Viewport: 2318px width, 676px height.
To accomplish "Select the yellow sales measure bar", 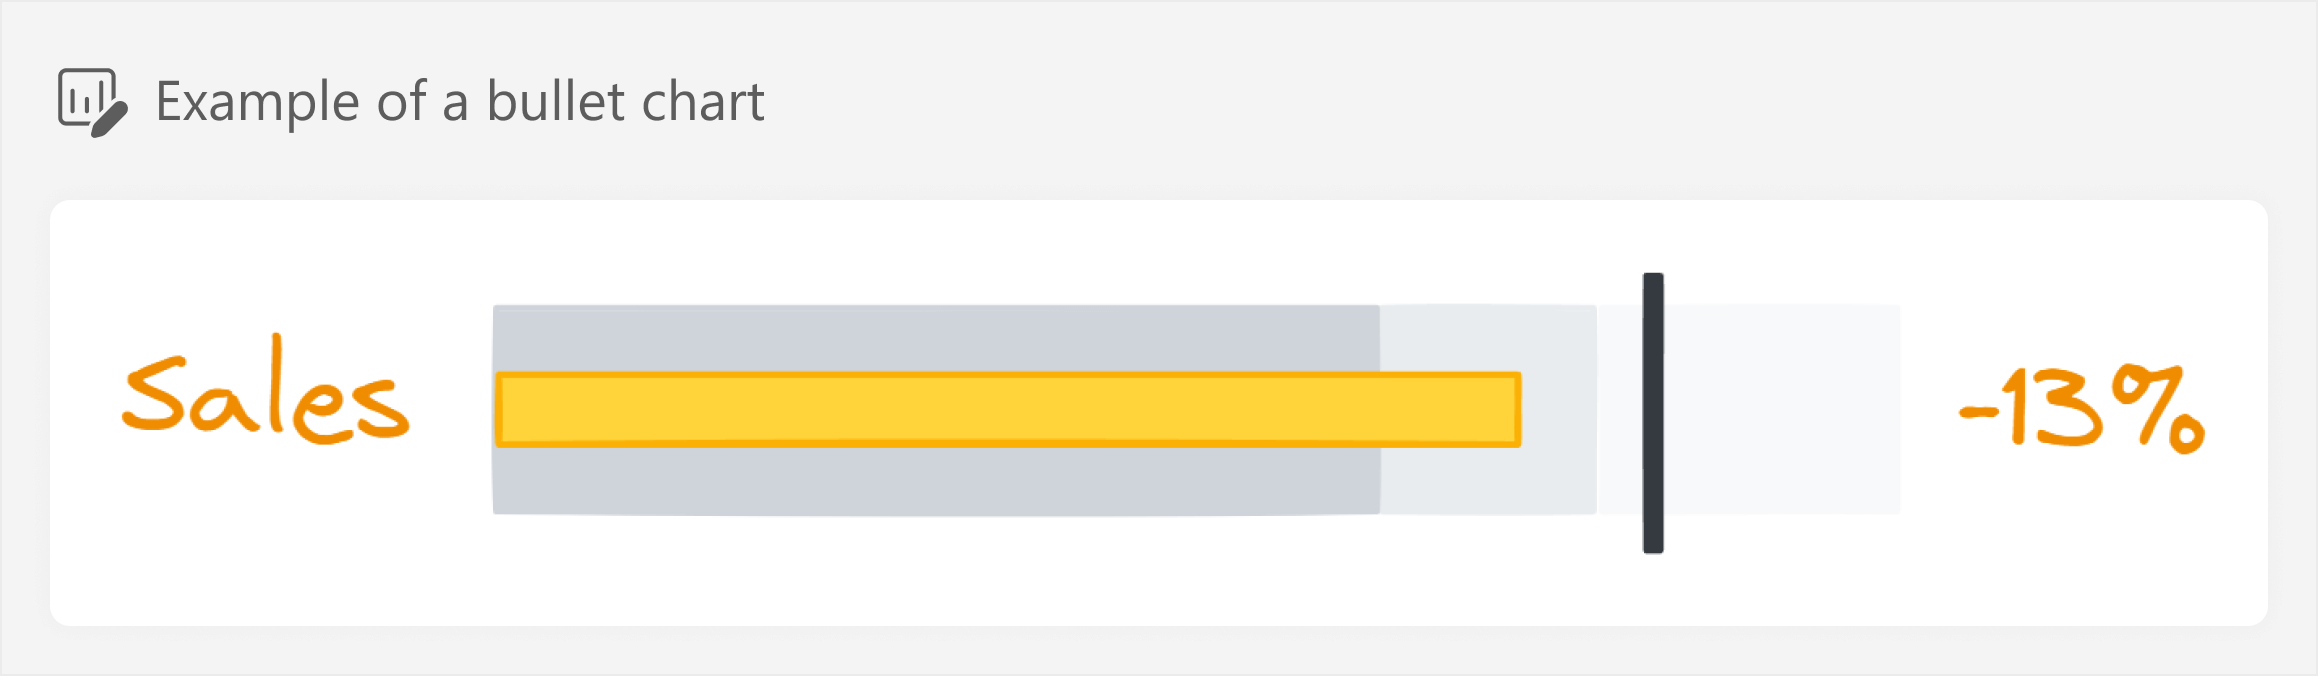I will coord(1008,409).
